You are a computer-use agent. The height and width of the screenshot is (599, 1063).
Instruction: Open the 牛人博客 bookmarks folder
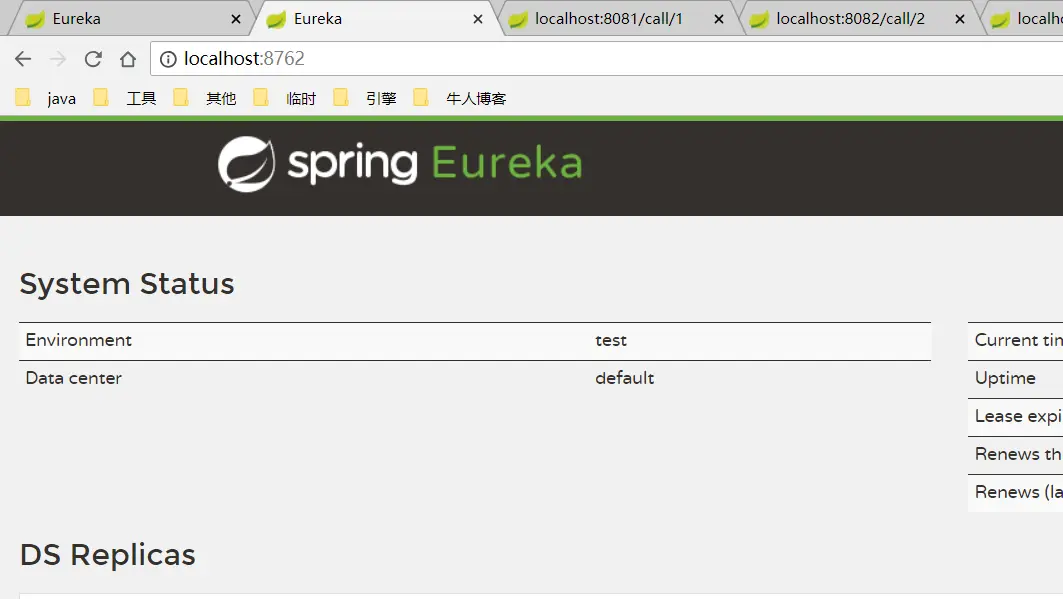[460, 98]
